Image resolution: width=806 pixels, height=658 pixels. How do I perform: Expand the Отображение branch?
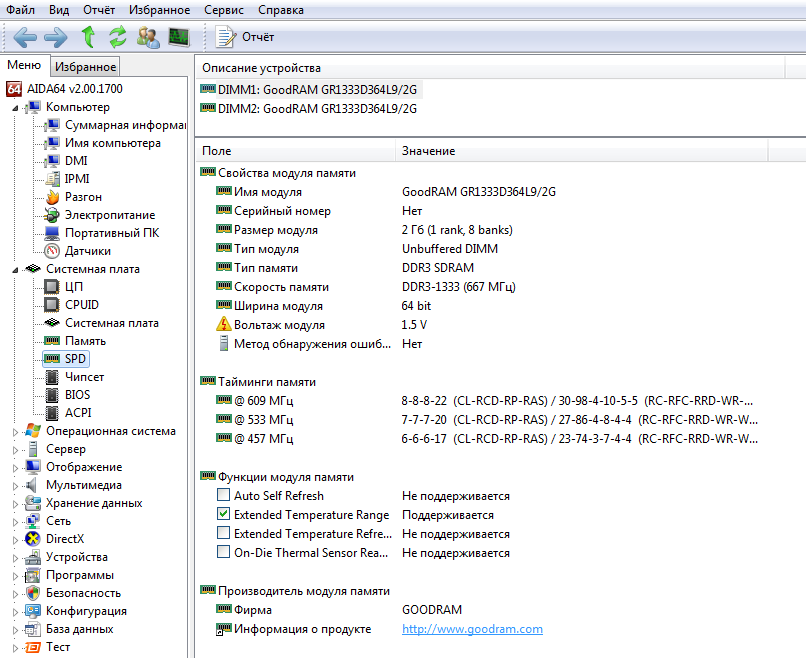point(15,468)
